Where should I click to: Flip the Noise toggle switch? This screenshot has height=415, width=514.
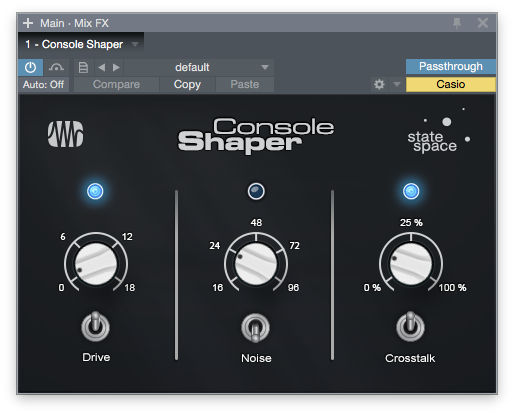click(256, 328)
